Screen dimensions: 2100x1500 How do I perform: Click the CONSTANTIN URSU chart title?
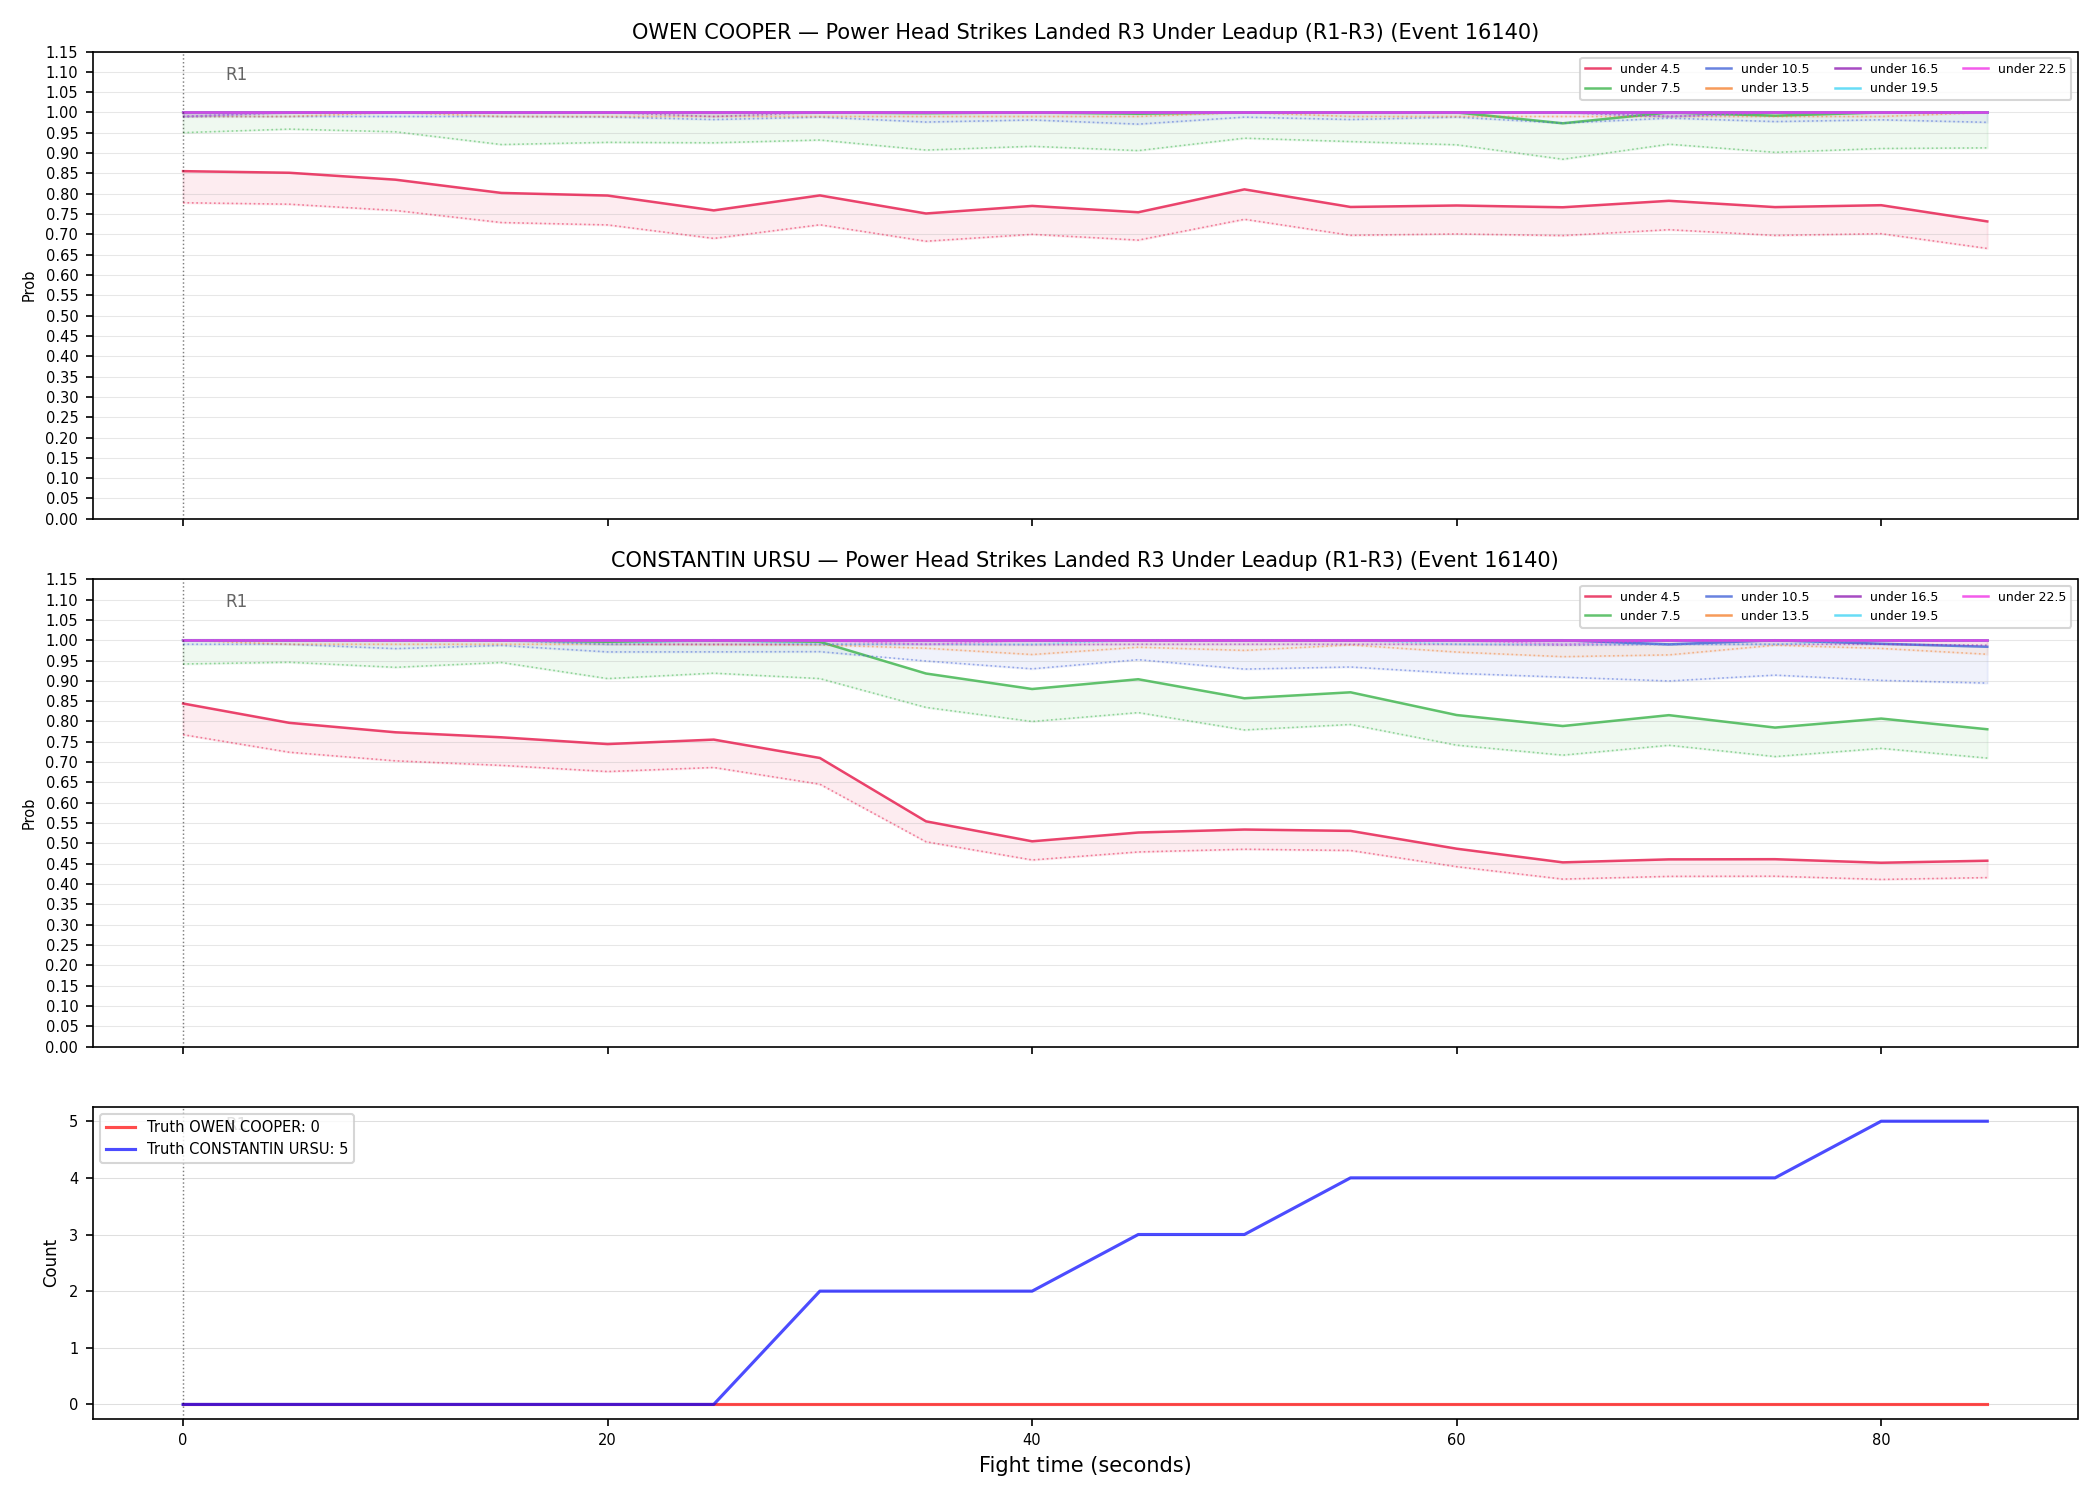[x=1085, y=560]
